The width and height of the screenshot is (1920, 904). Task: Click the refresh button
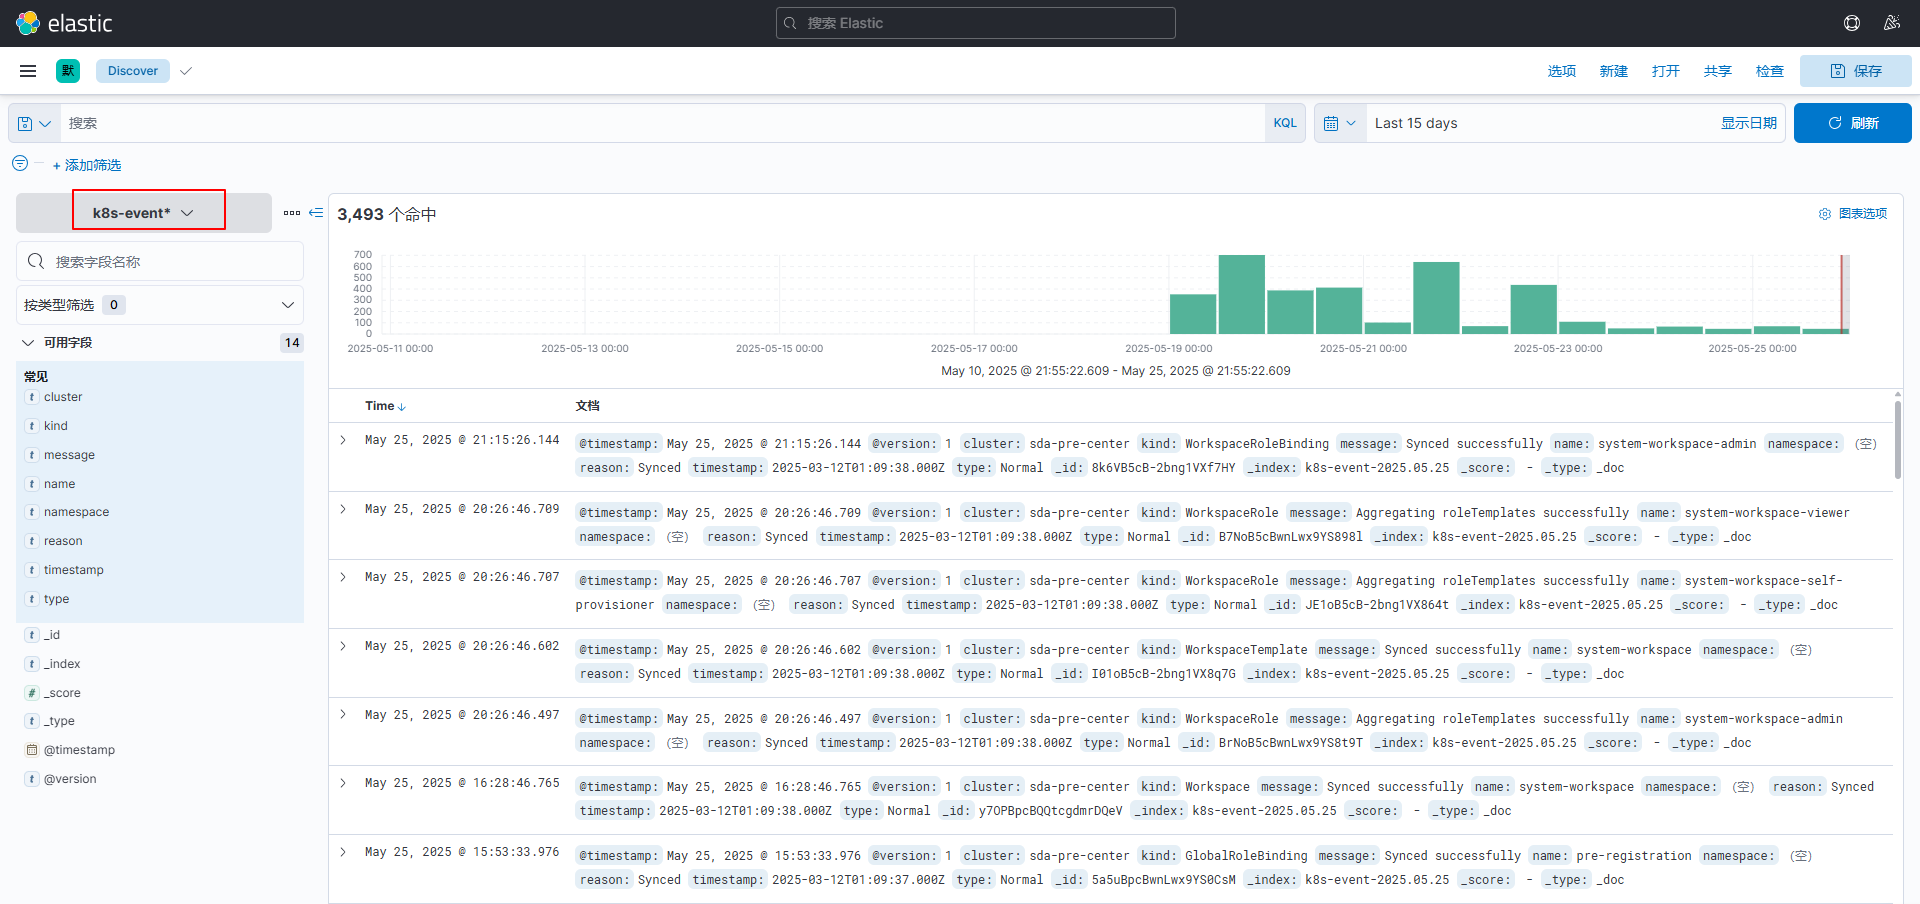point(1852,123)
